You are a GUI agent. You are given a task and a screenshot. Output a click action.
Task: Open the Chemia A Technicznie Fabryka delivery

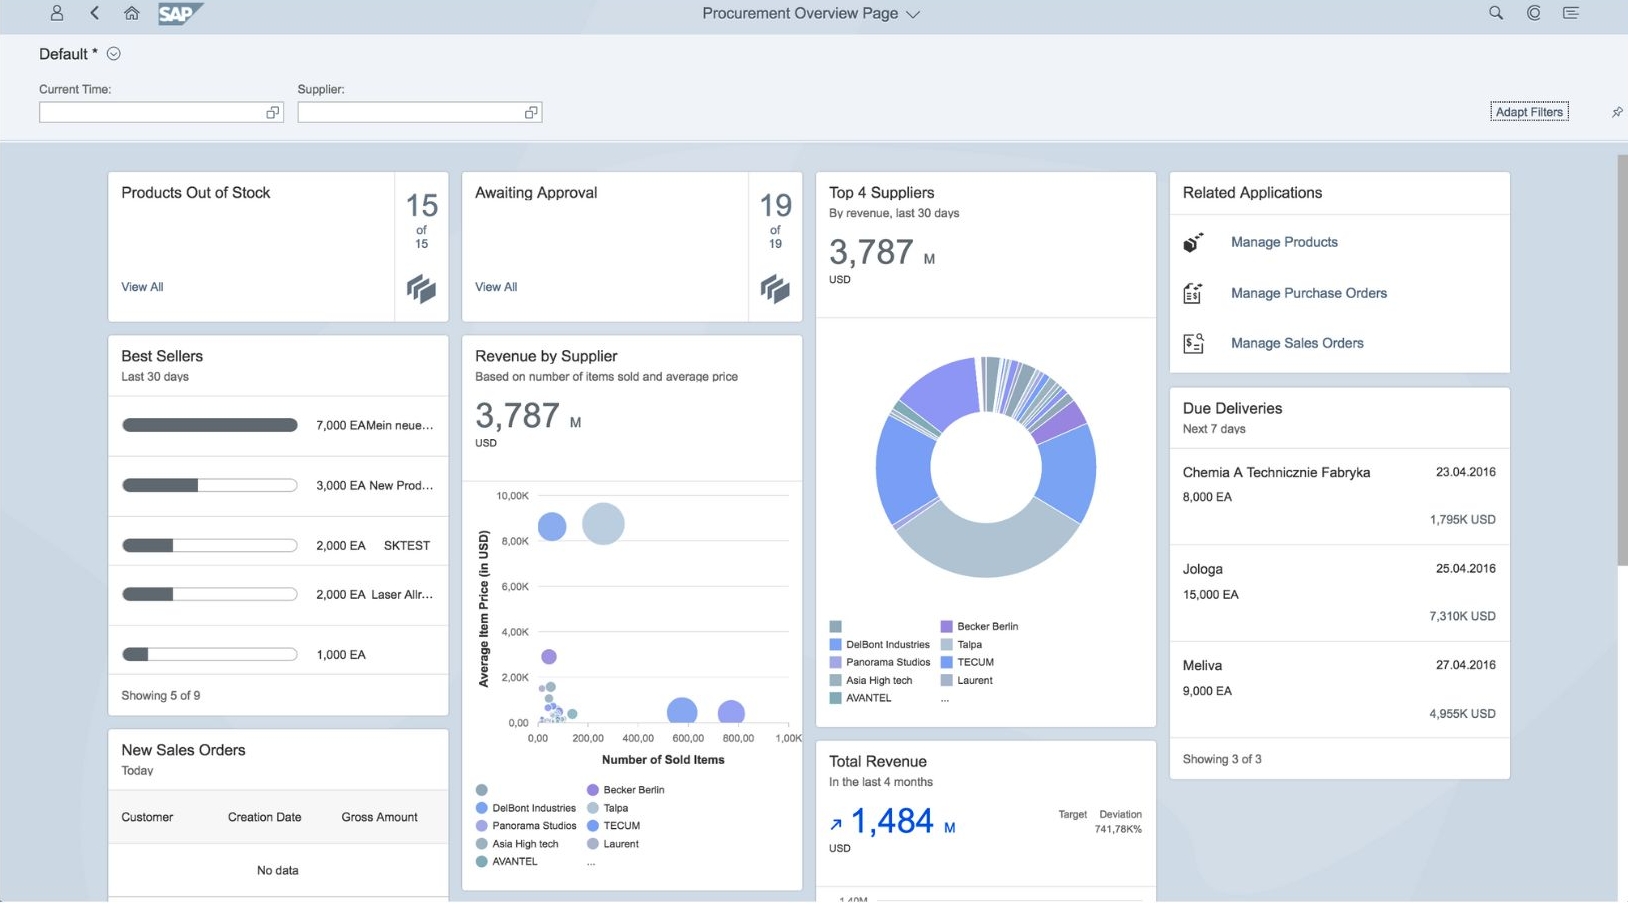coord(1276,473)
